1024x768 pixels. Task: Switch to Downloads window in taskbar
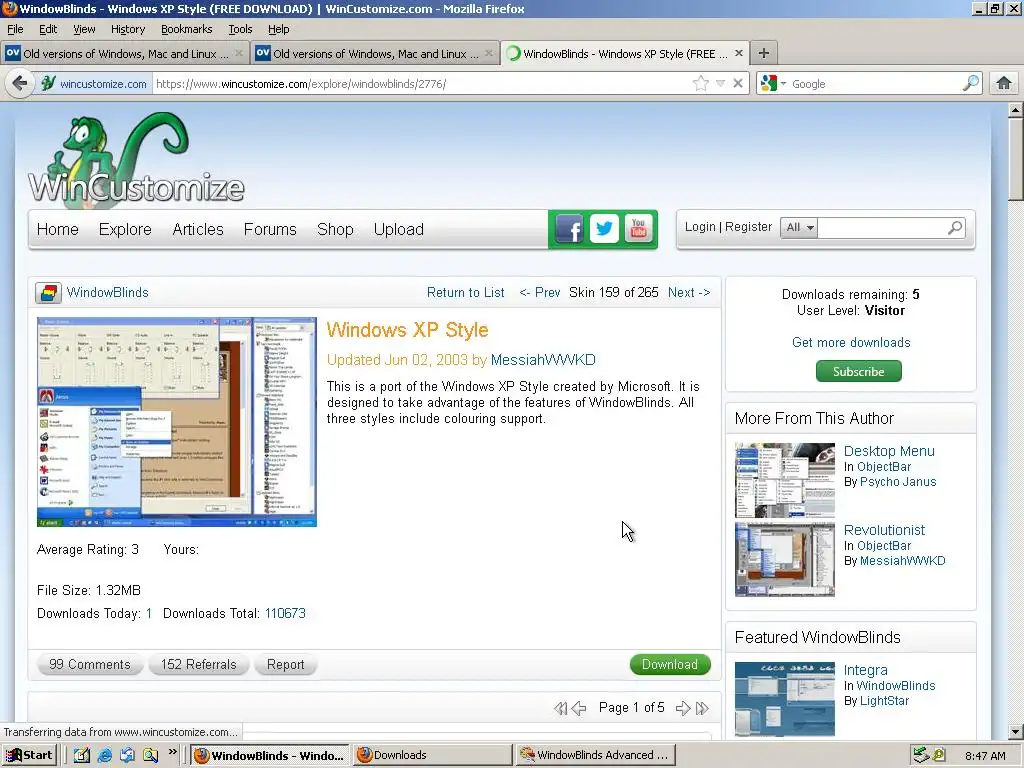tap(432, 755)
